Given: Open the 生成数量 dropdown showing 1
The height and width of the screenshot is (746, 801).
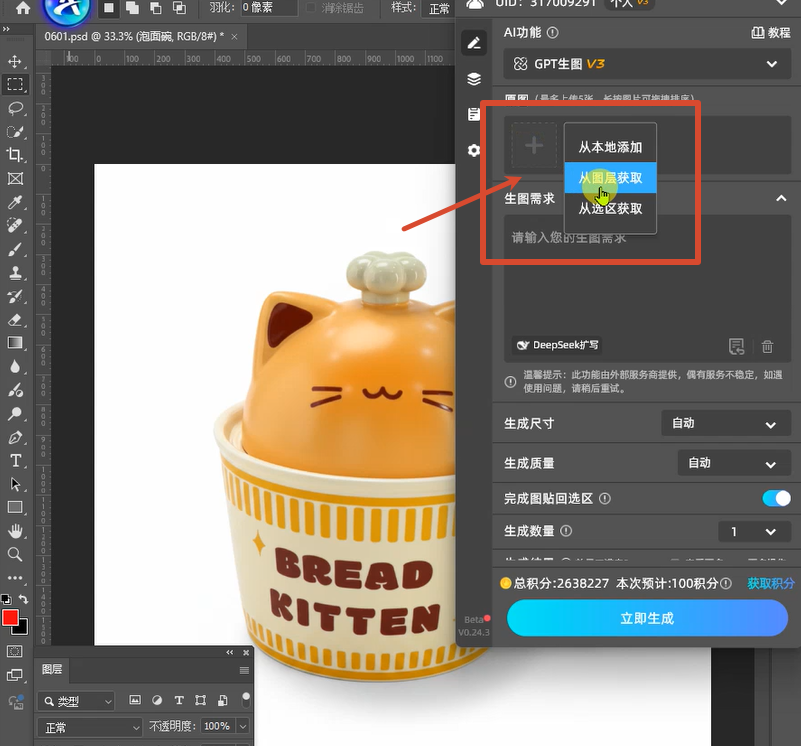Looking at the screenshot, I should point(755,531).
